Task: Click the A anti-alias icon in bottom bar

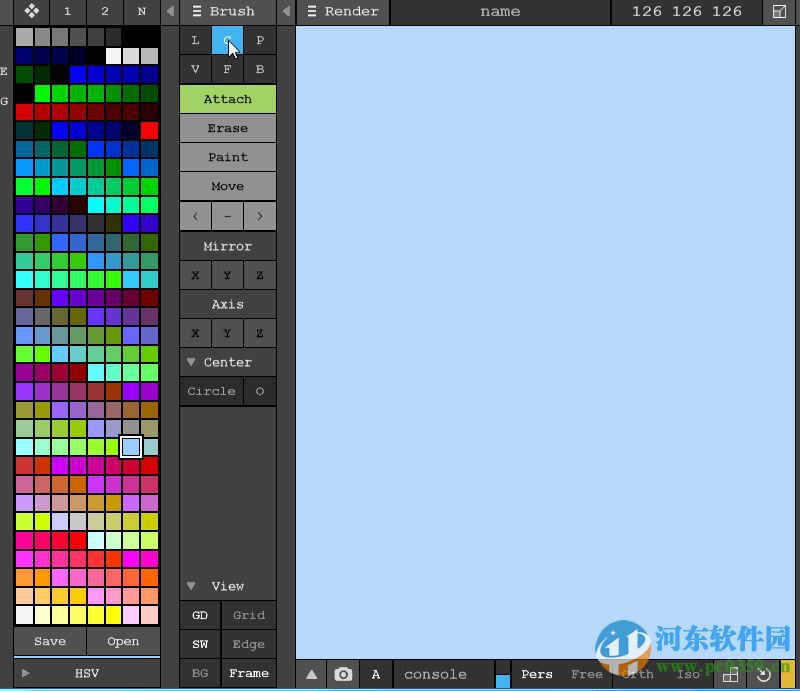Action: point(376,674)
